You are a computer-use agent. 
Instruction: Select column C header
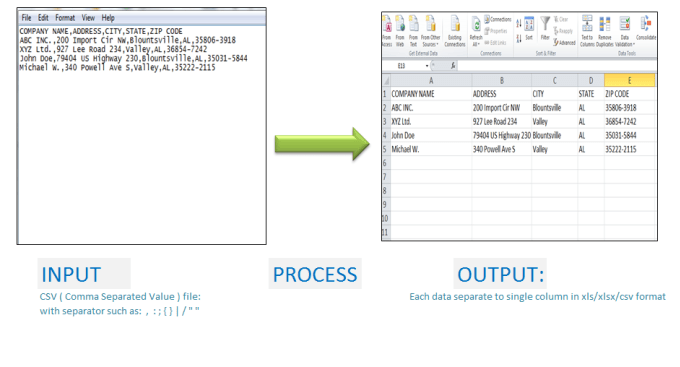[554, 81]
